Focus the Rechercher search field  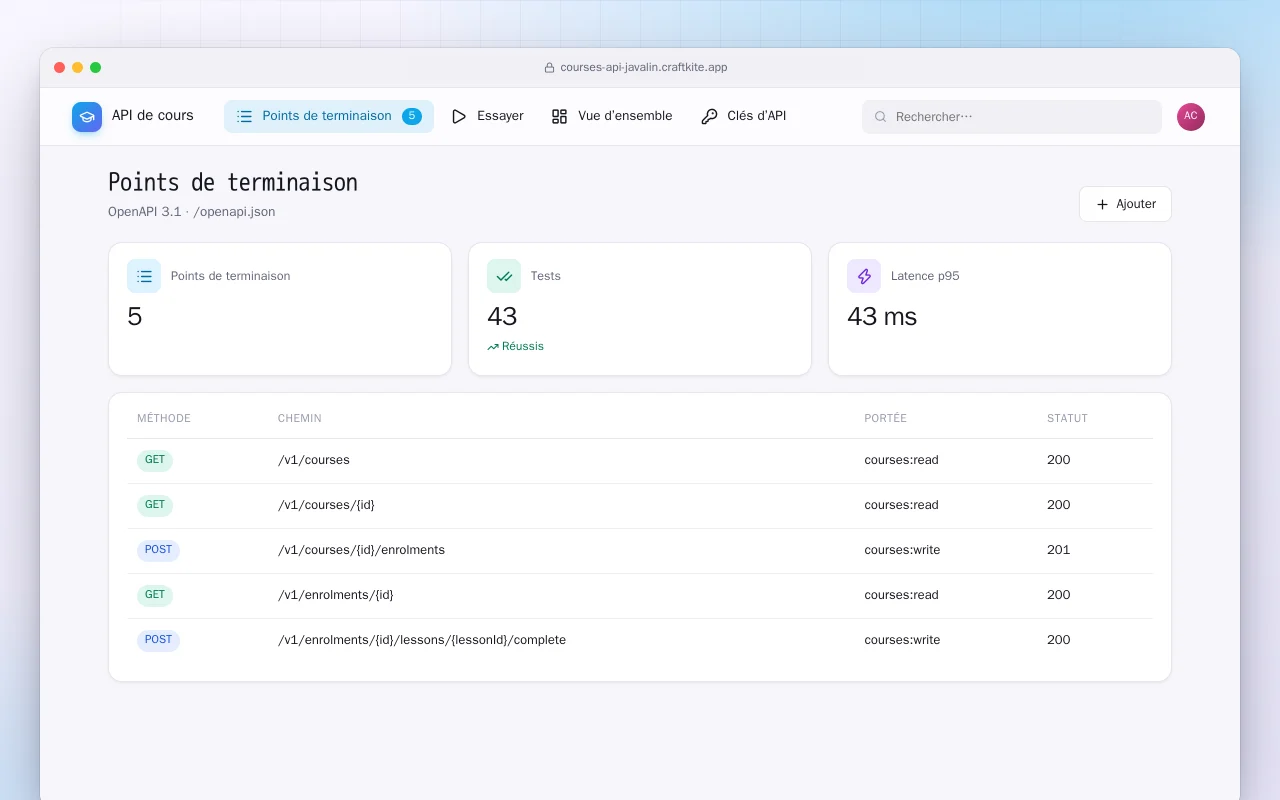click(1012, 117)
